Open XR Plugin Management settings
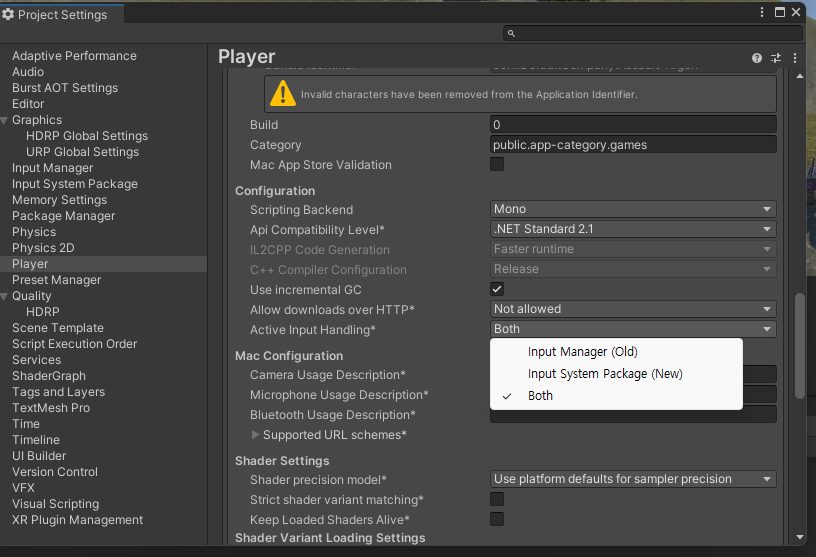 click(x=77, y=520)
